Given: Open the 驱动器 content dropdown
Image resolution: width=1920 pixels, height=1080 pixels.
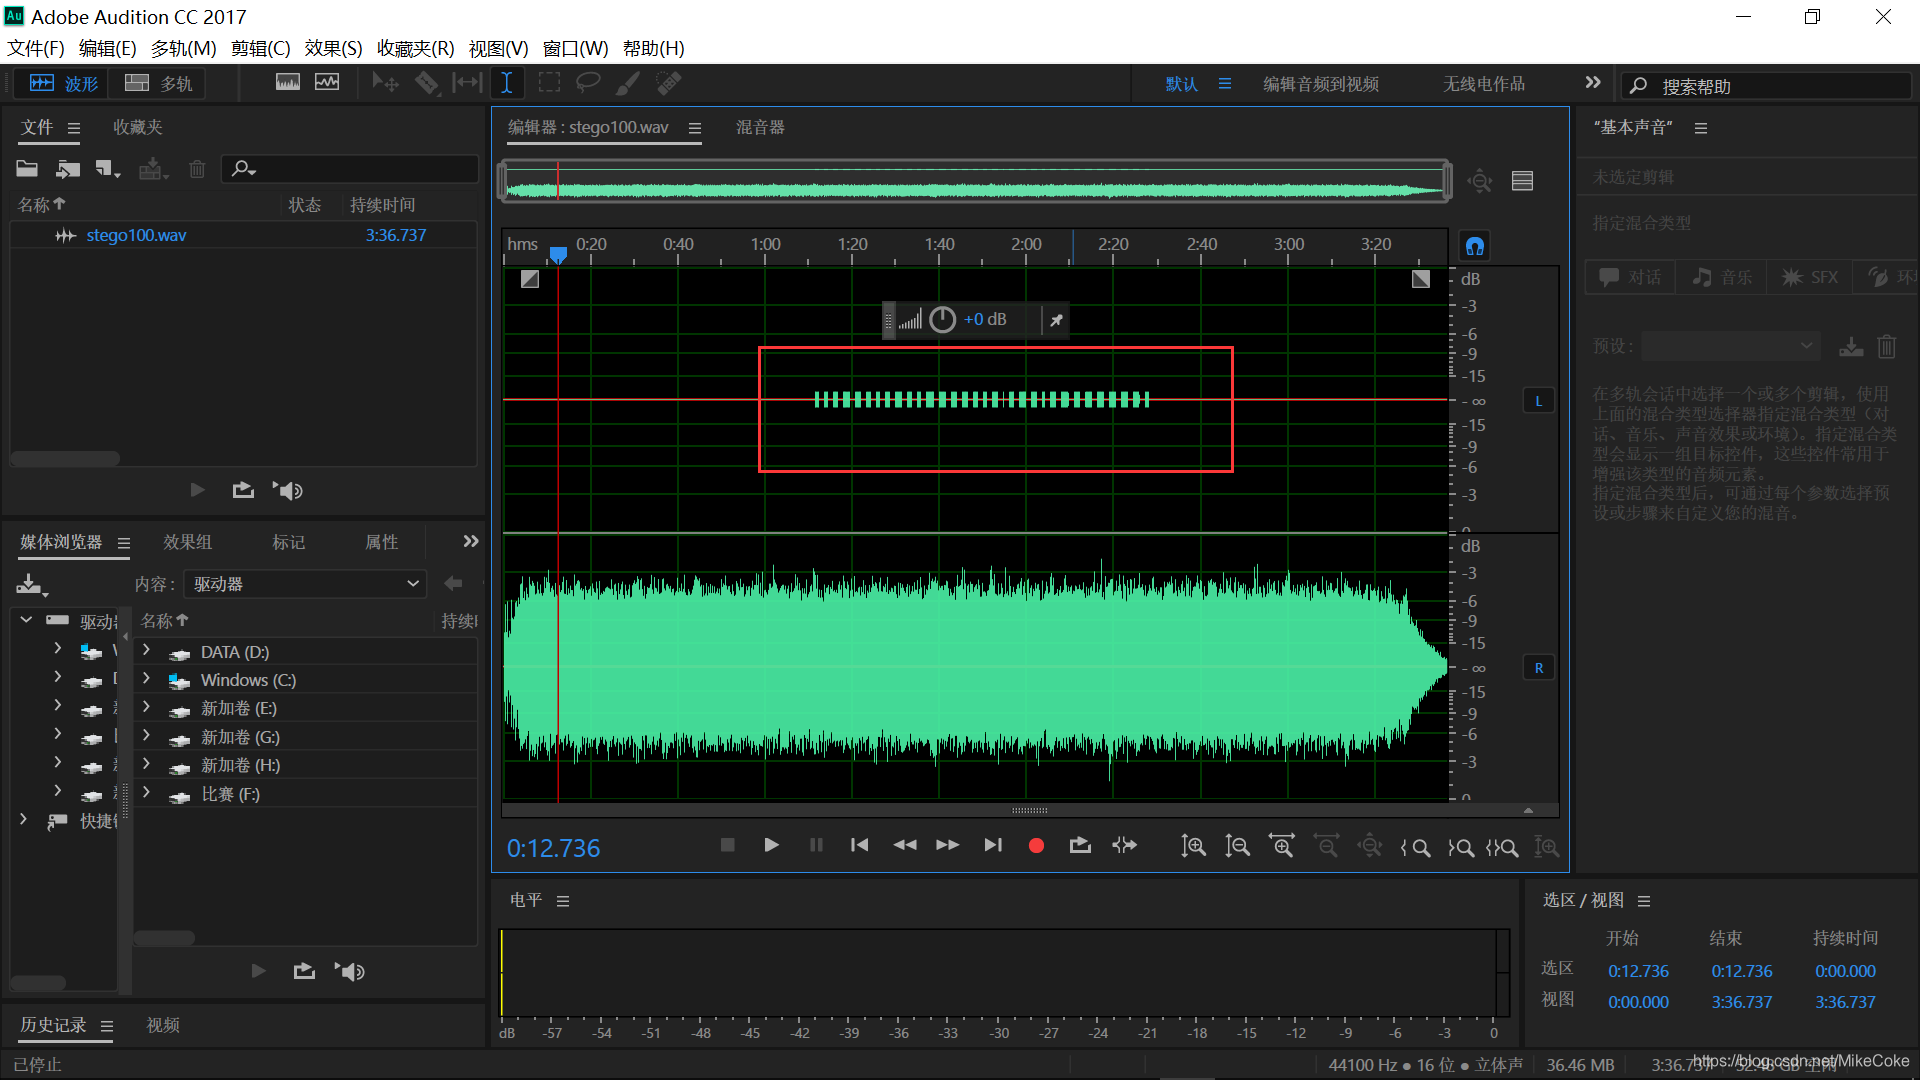Looking at the screenshot, I should point(305,584).
